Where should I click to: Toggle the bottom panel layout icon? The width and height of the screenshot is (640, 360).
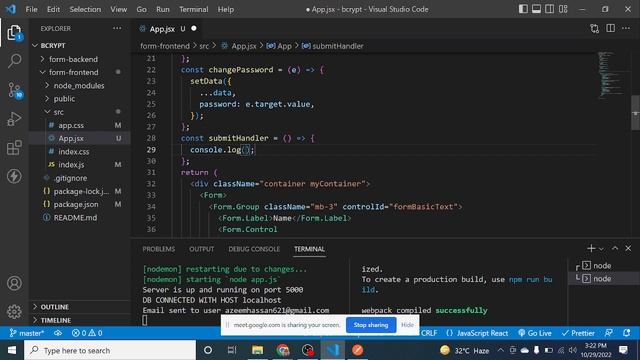pos(536,9)
